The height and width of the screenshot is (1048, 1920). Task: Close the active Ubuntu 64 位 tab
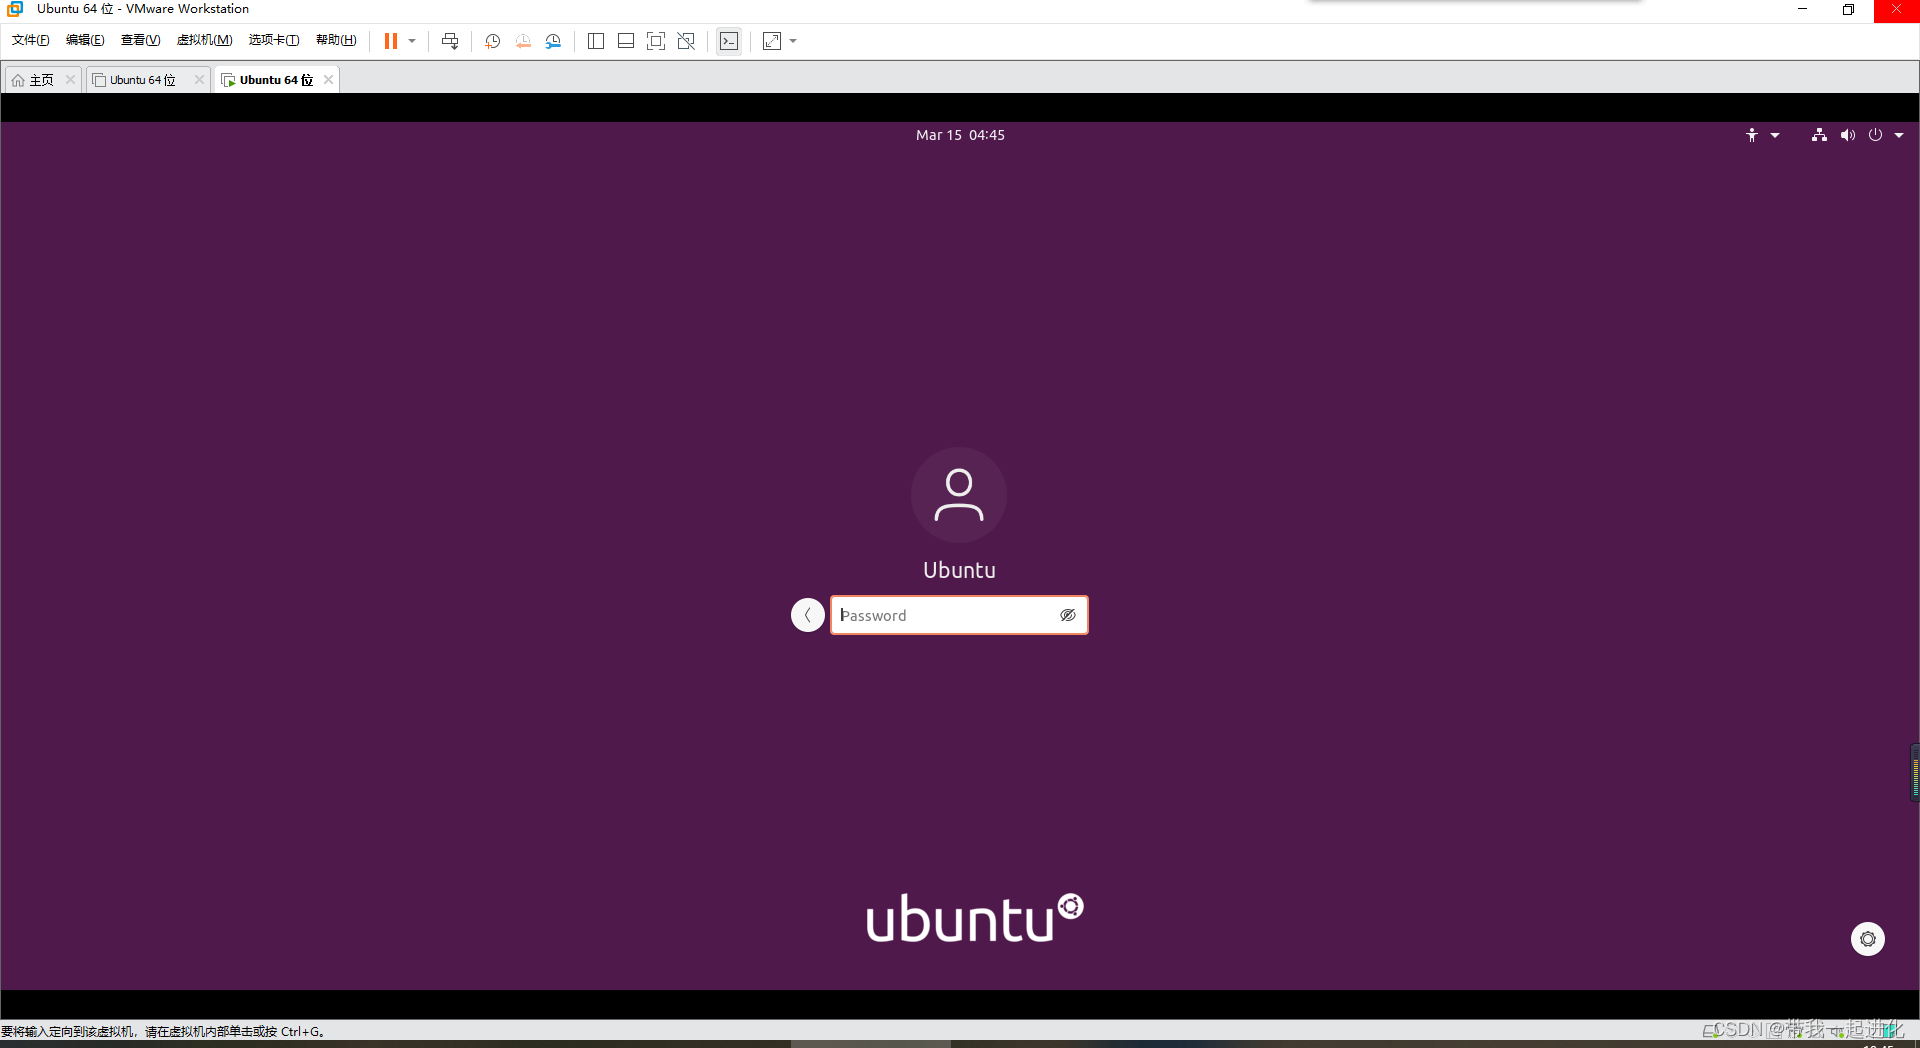(328, 80)
